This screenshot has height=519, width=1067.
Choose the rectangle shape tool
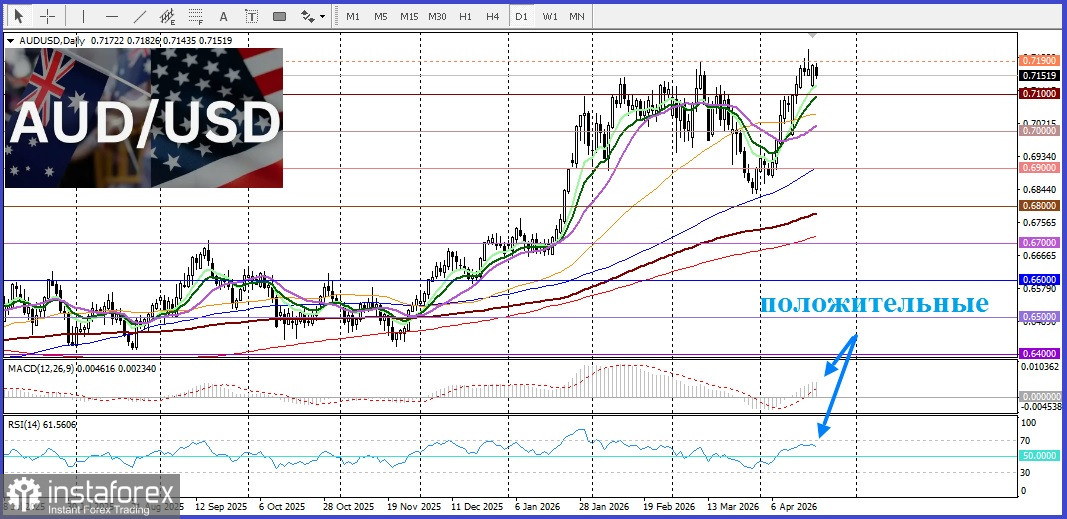point(279,16)
